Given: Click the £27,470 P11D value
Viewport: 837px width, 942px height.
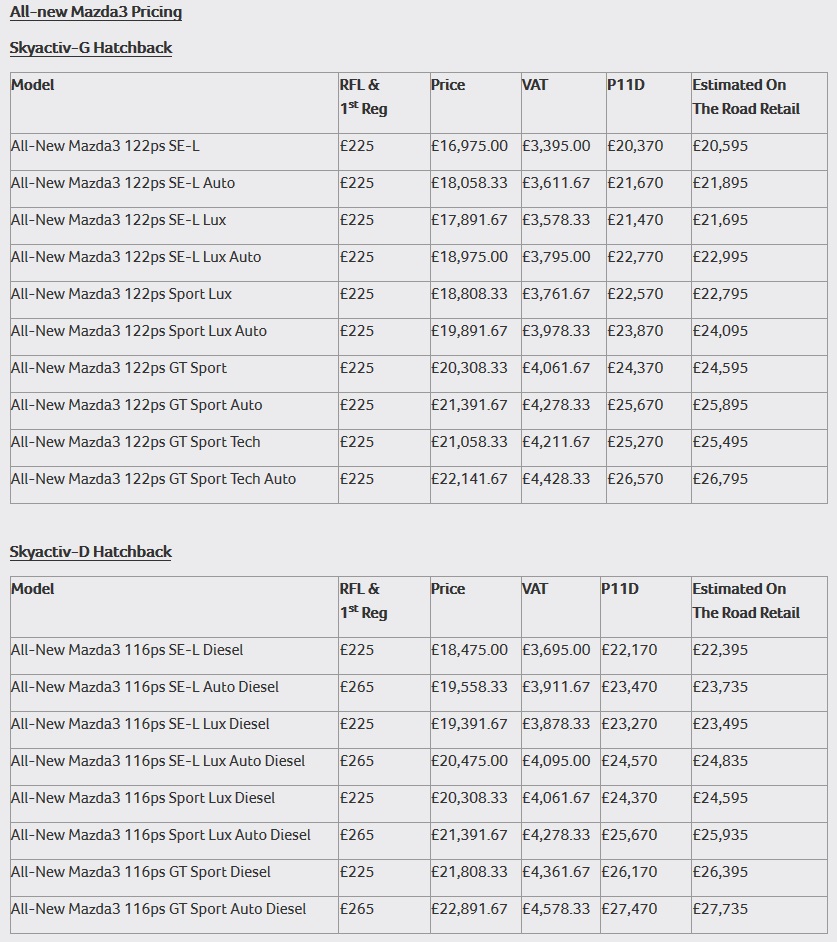Looking at the screenshot, I should tap(629, 909).
